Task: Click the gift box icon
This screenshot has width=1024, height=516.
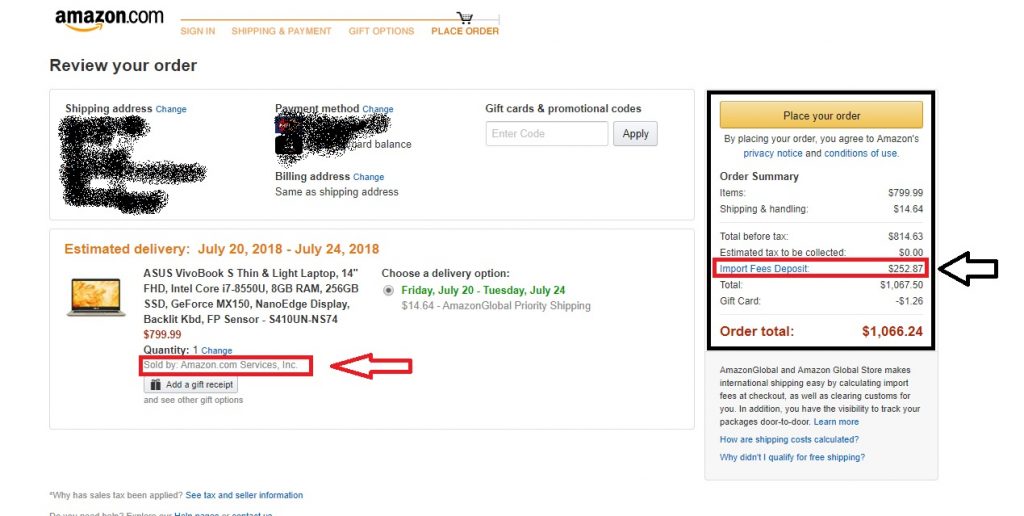Action: pos(155,385)
